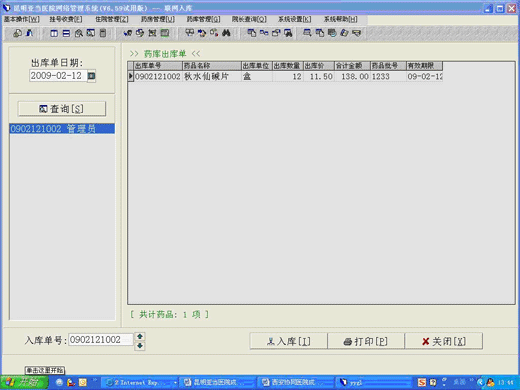Click the green screen toolbar icon

coord(165,33)
